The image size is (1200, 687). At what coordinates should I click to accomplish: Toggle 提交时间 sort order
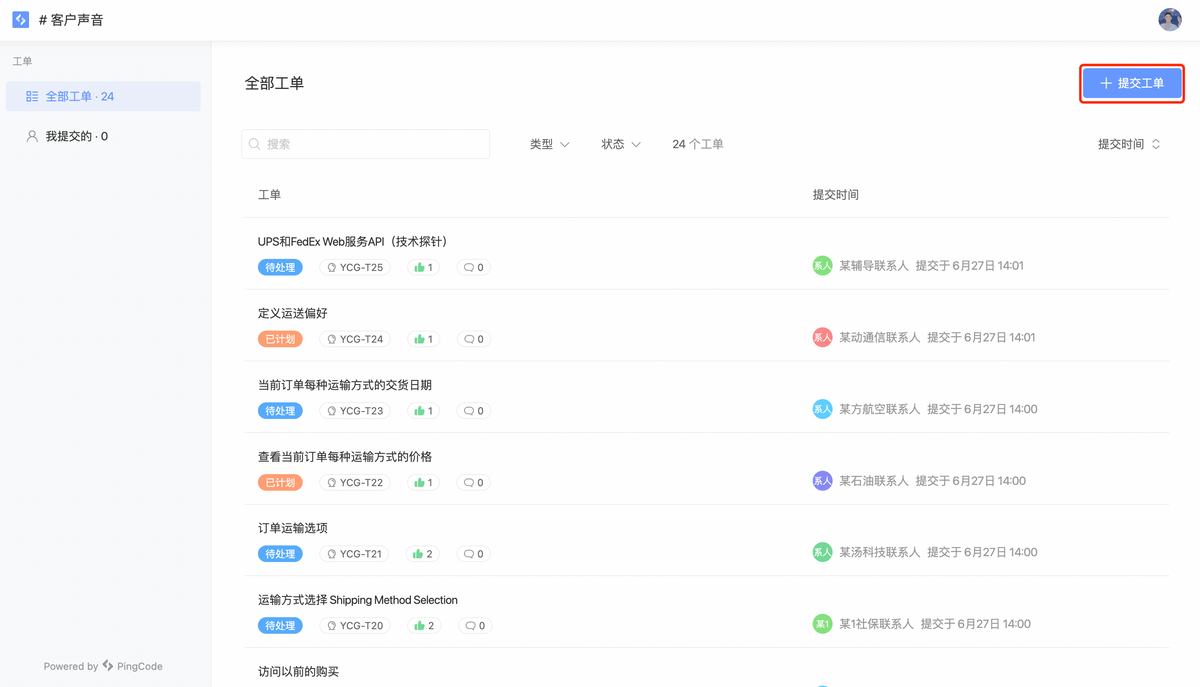[1129, 144]
